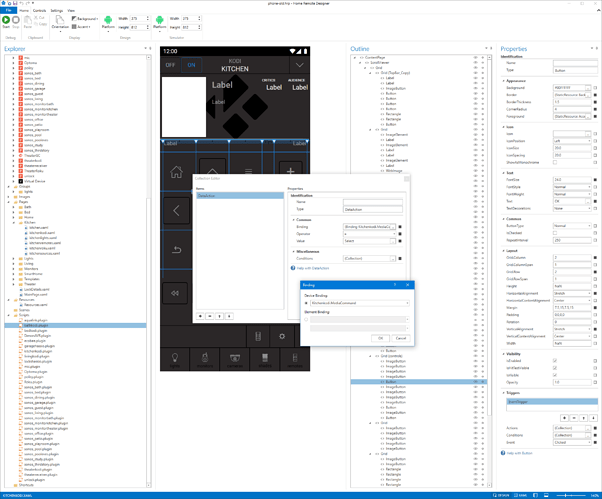The height and width of the screenshot is (499, 602).
Task: Move item down in Collection Editor
Action: point(229,316)
